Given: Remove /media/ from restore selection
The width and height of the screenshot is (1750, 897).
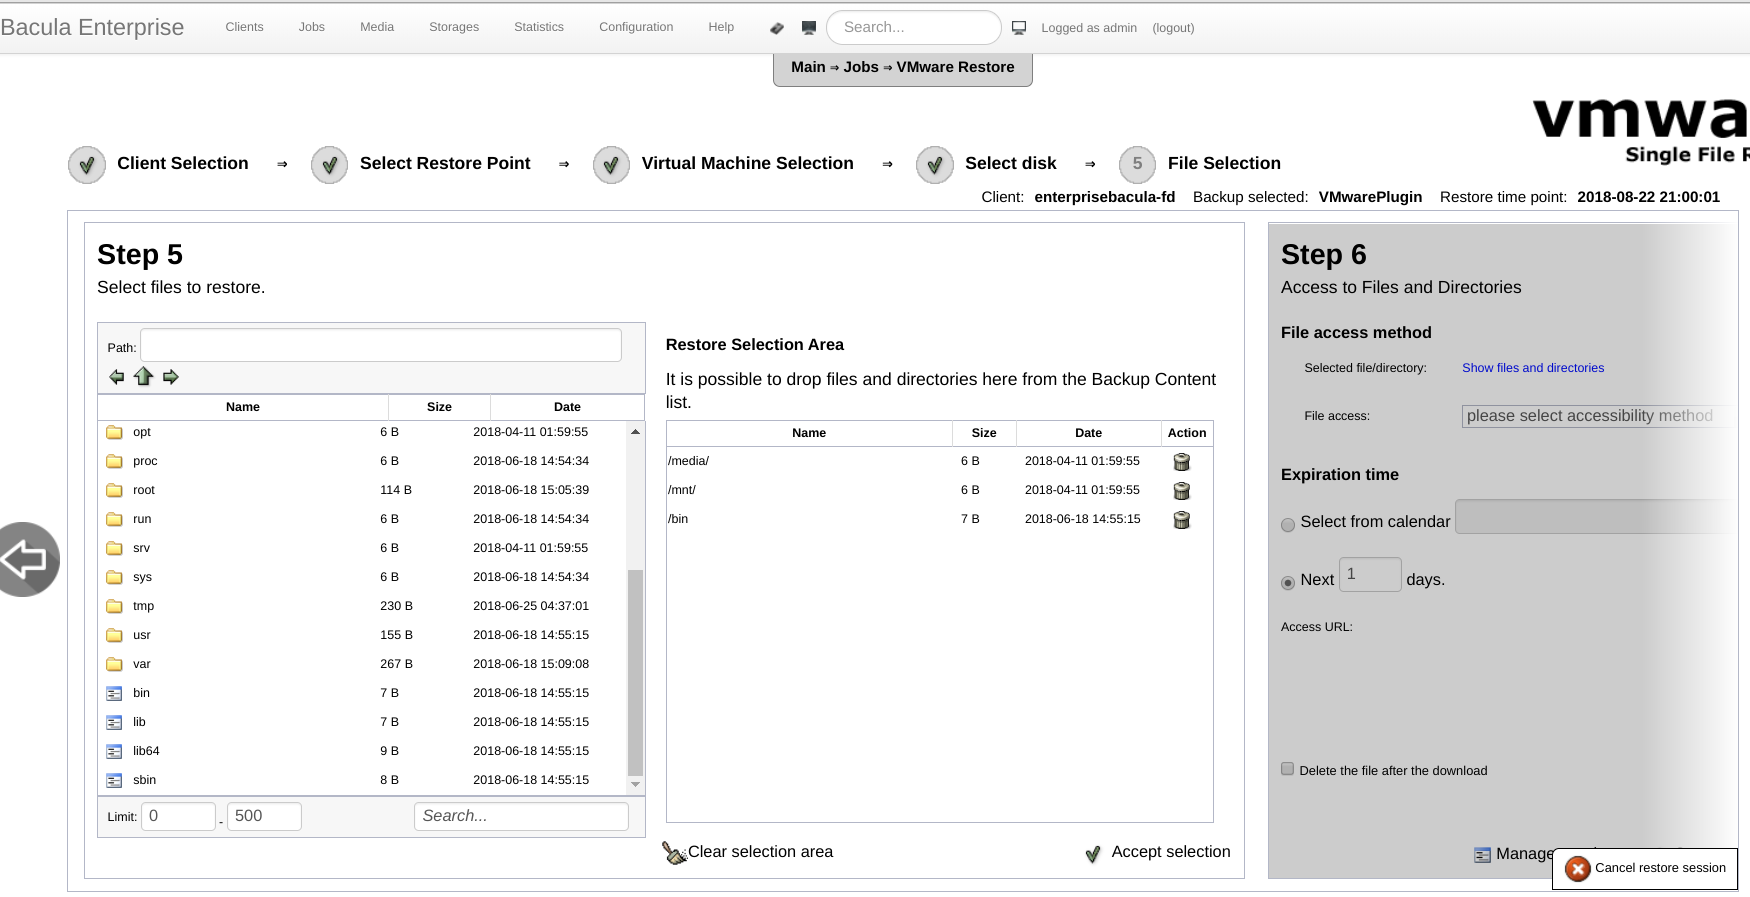Looking at the screenshot, I should coord(1181,462).
